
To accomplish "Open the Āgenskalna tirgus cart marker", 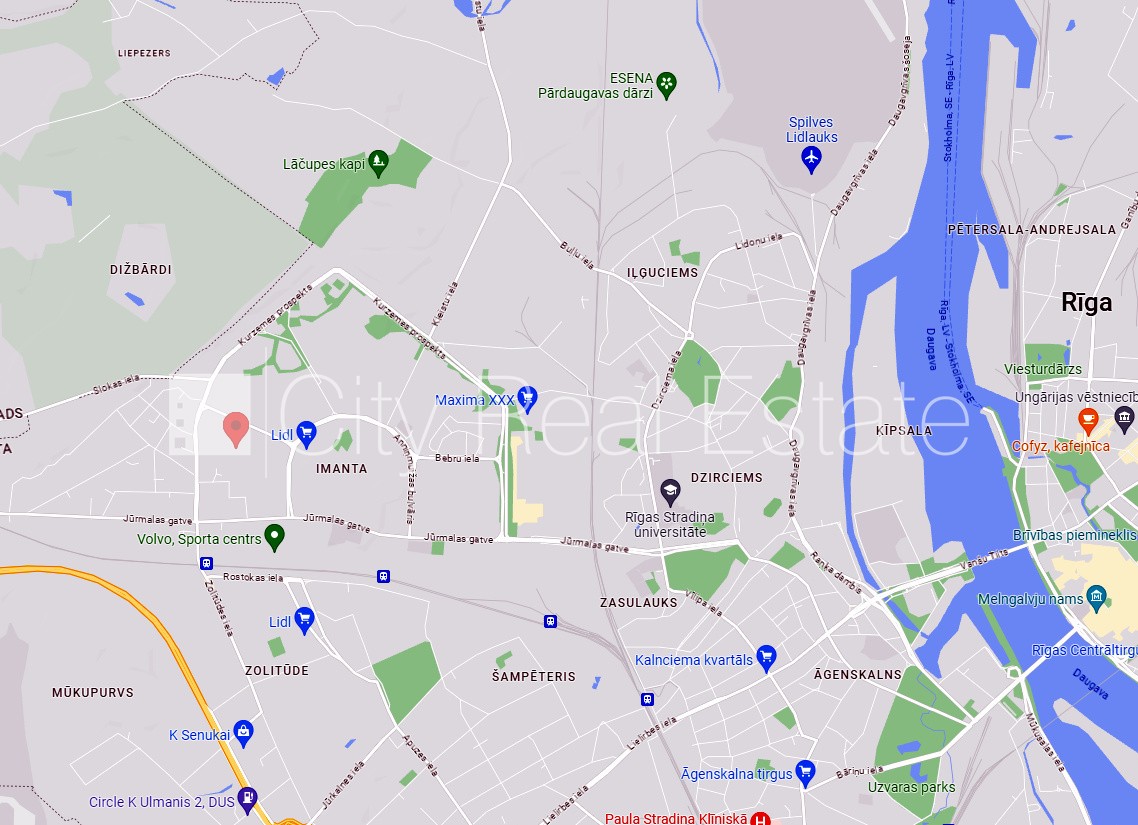I will click(x=806, y=773).
